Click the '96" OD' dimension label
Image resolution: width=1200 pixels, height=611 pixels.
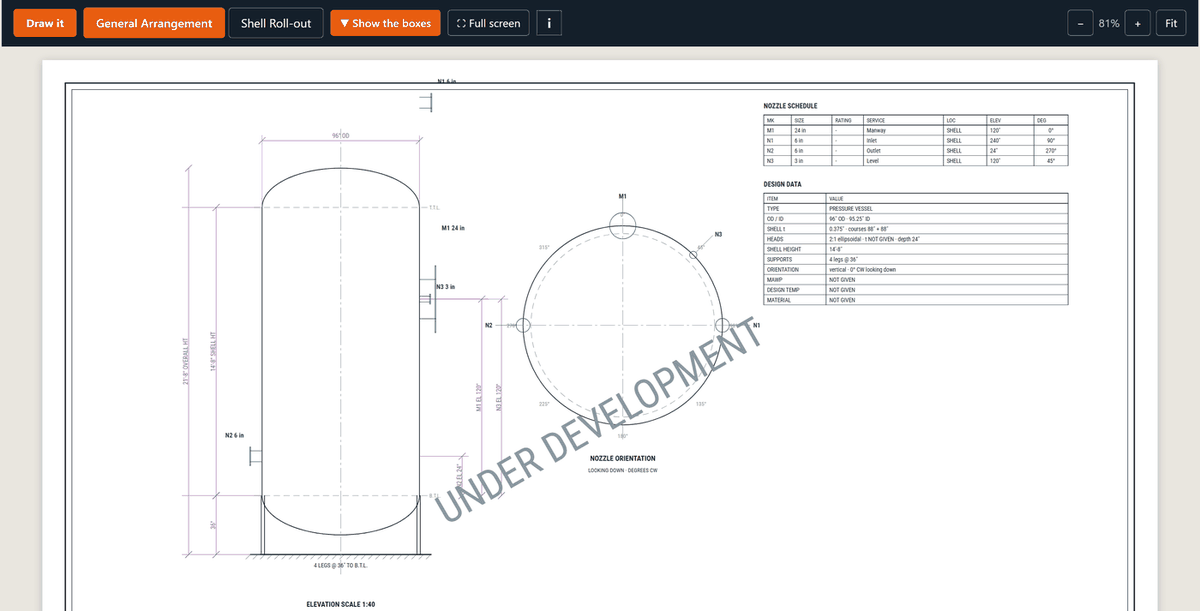(339, 134)
